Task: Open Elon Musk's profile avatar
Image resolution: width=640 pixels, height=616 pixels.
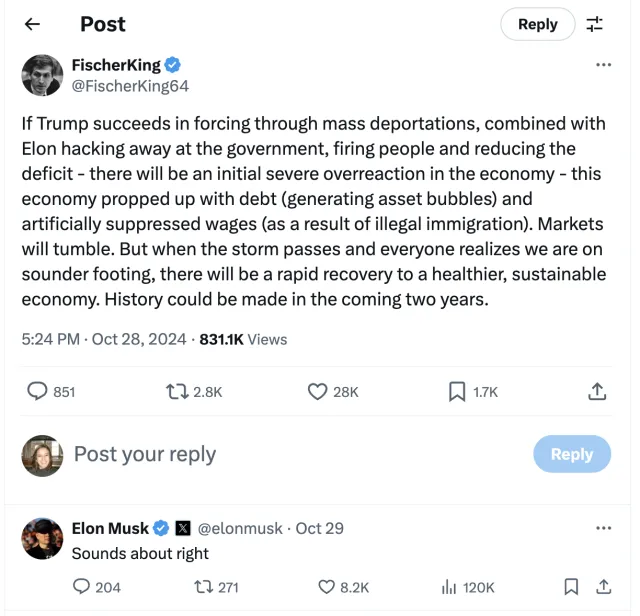Action: point(42,538)
